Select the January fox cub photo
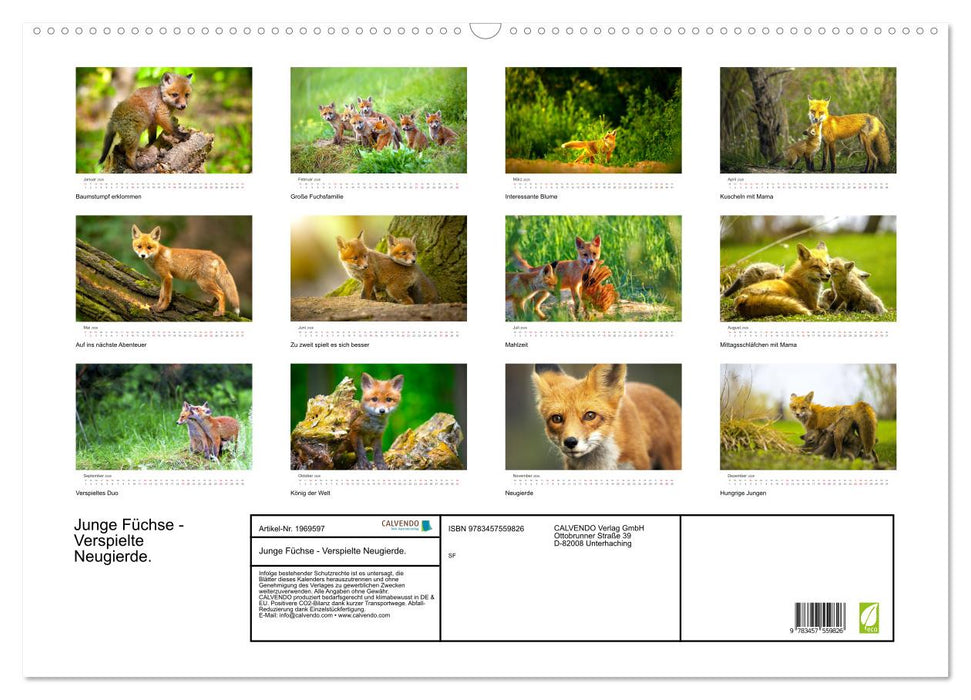 164,118
